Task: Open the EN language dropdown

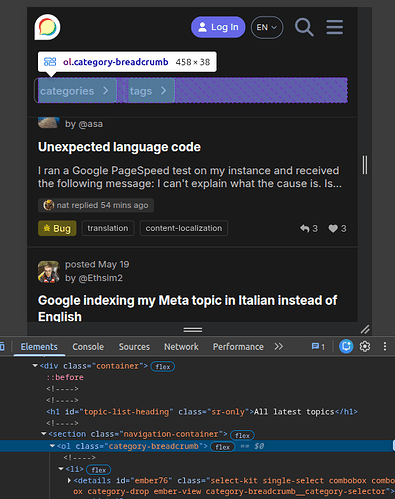Action: (267, 27)
